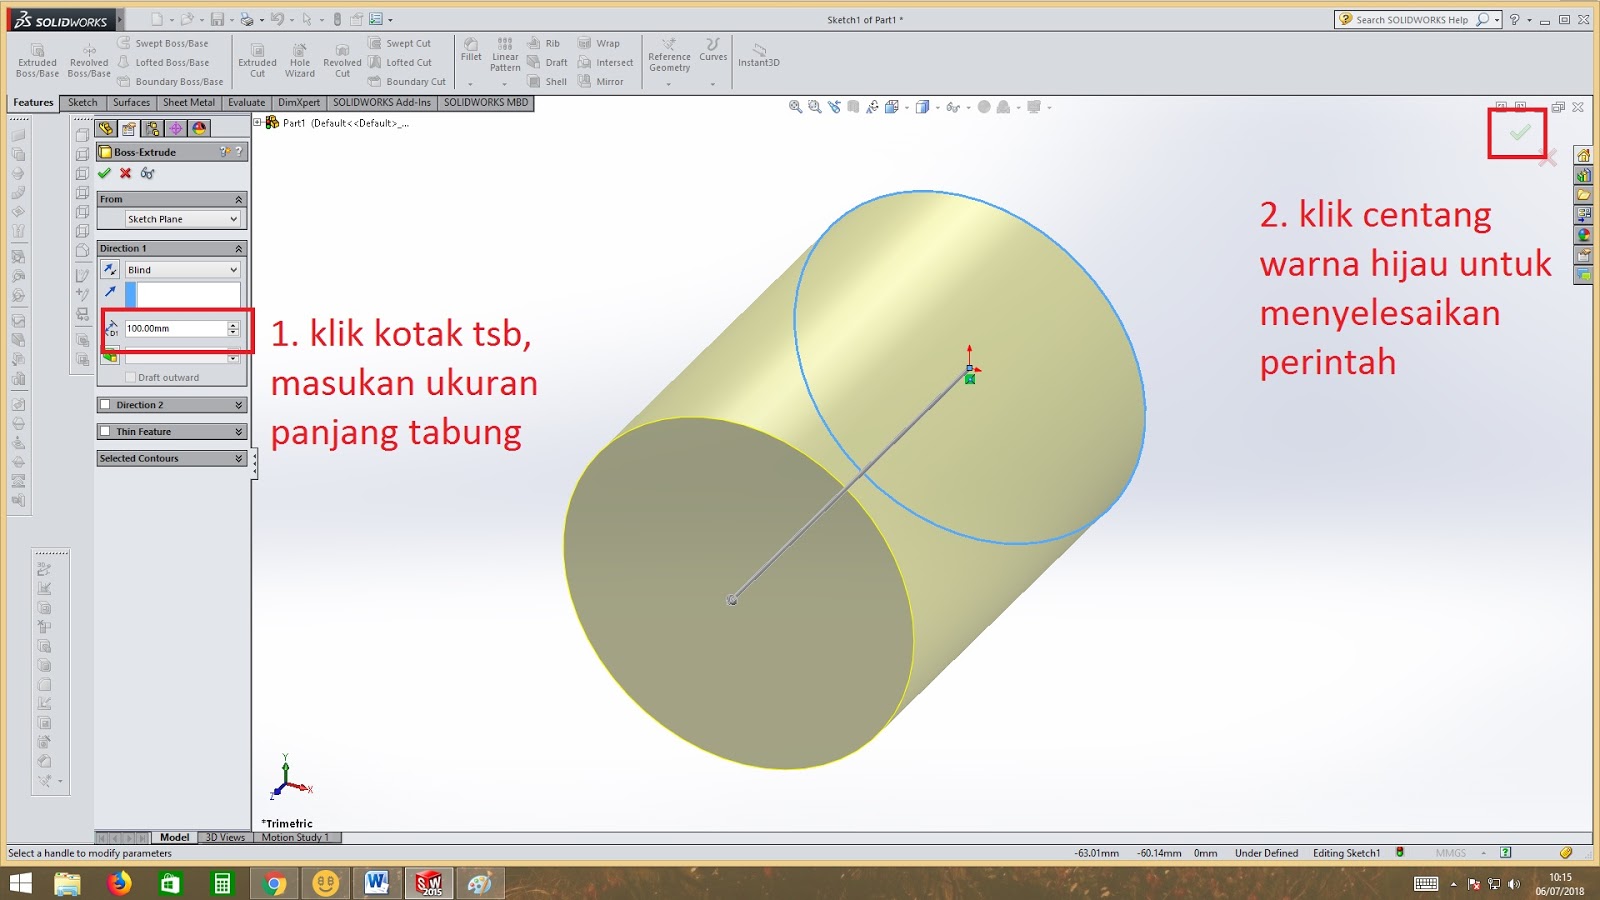The height and width of the screenshot is (900, 1600).
Task: Enable the Draft outward checkbox
Action: point(131,377)
